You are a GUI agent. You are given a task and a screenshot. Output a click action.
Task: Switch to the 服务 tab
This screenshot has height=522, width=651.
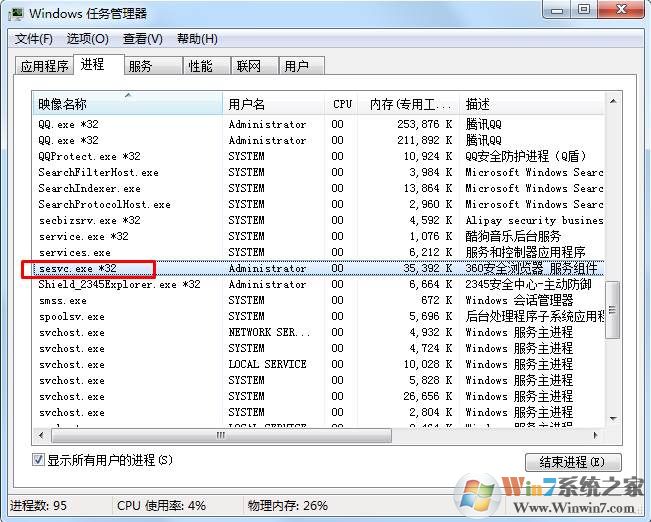click(153, 66)
